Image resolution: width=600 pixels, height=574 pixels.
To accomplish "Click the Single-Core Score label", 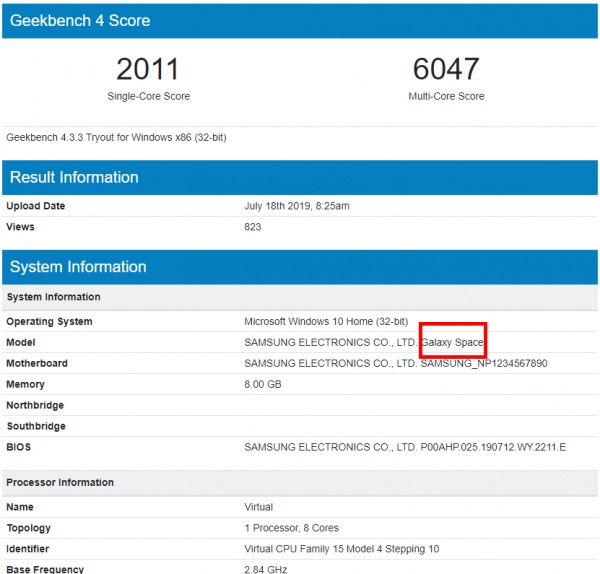I will pyautogui.click(x=148, y=96).
